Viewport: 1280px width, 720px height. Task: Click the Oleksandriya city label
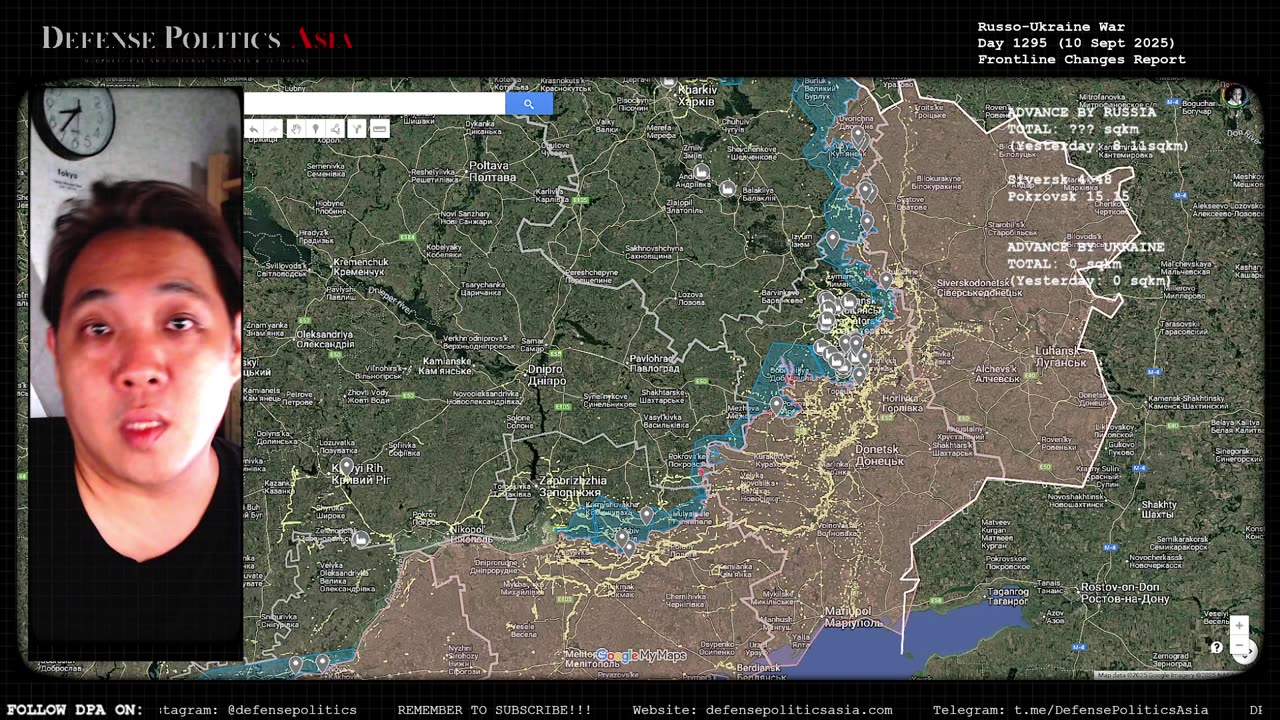(x=325, y=338)
